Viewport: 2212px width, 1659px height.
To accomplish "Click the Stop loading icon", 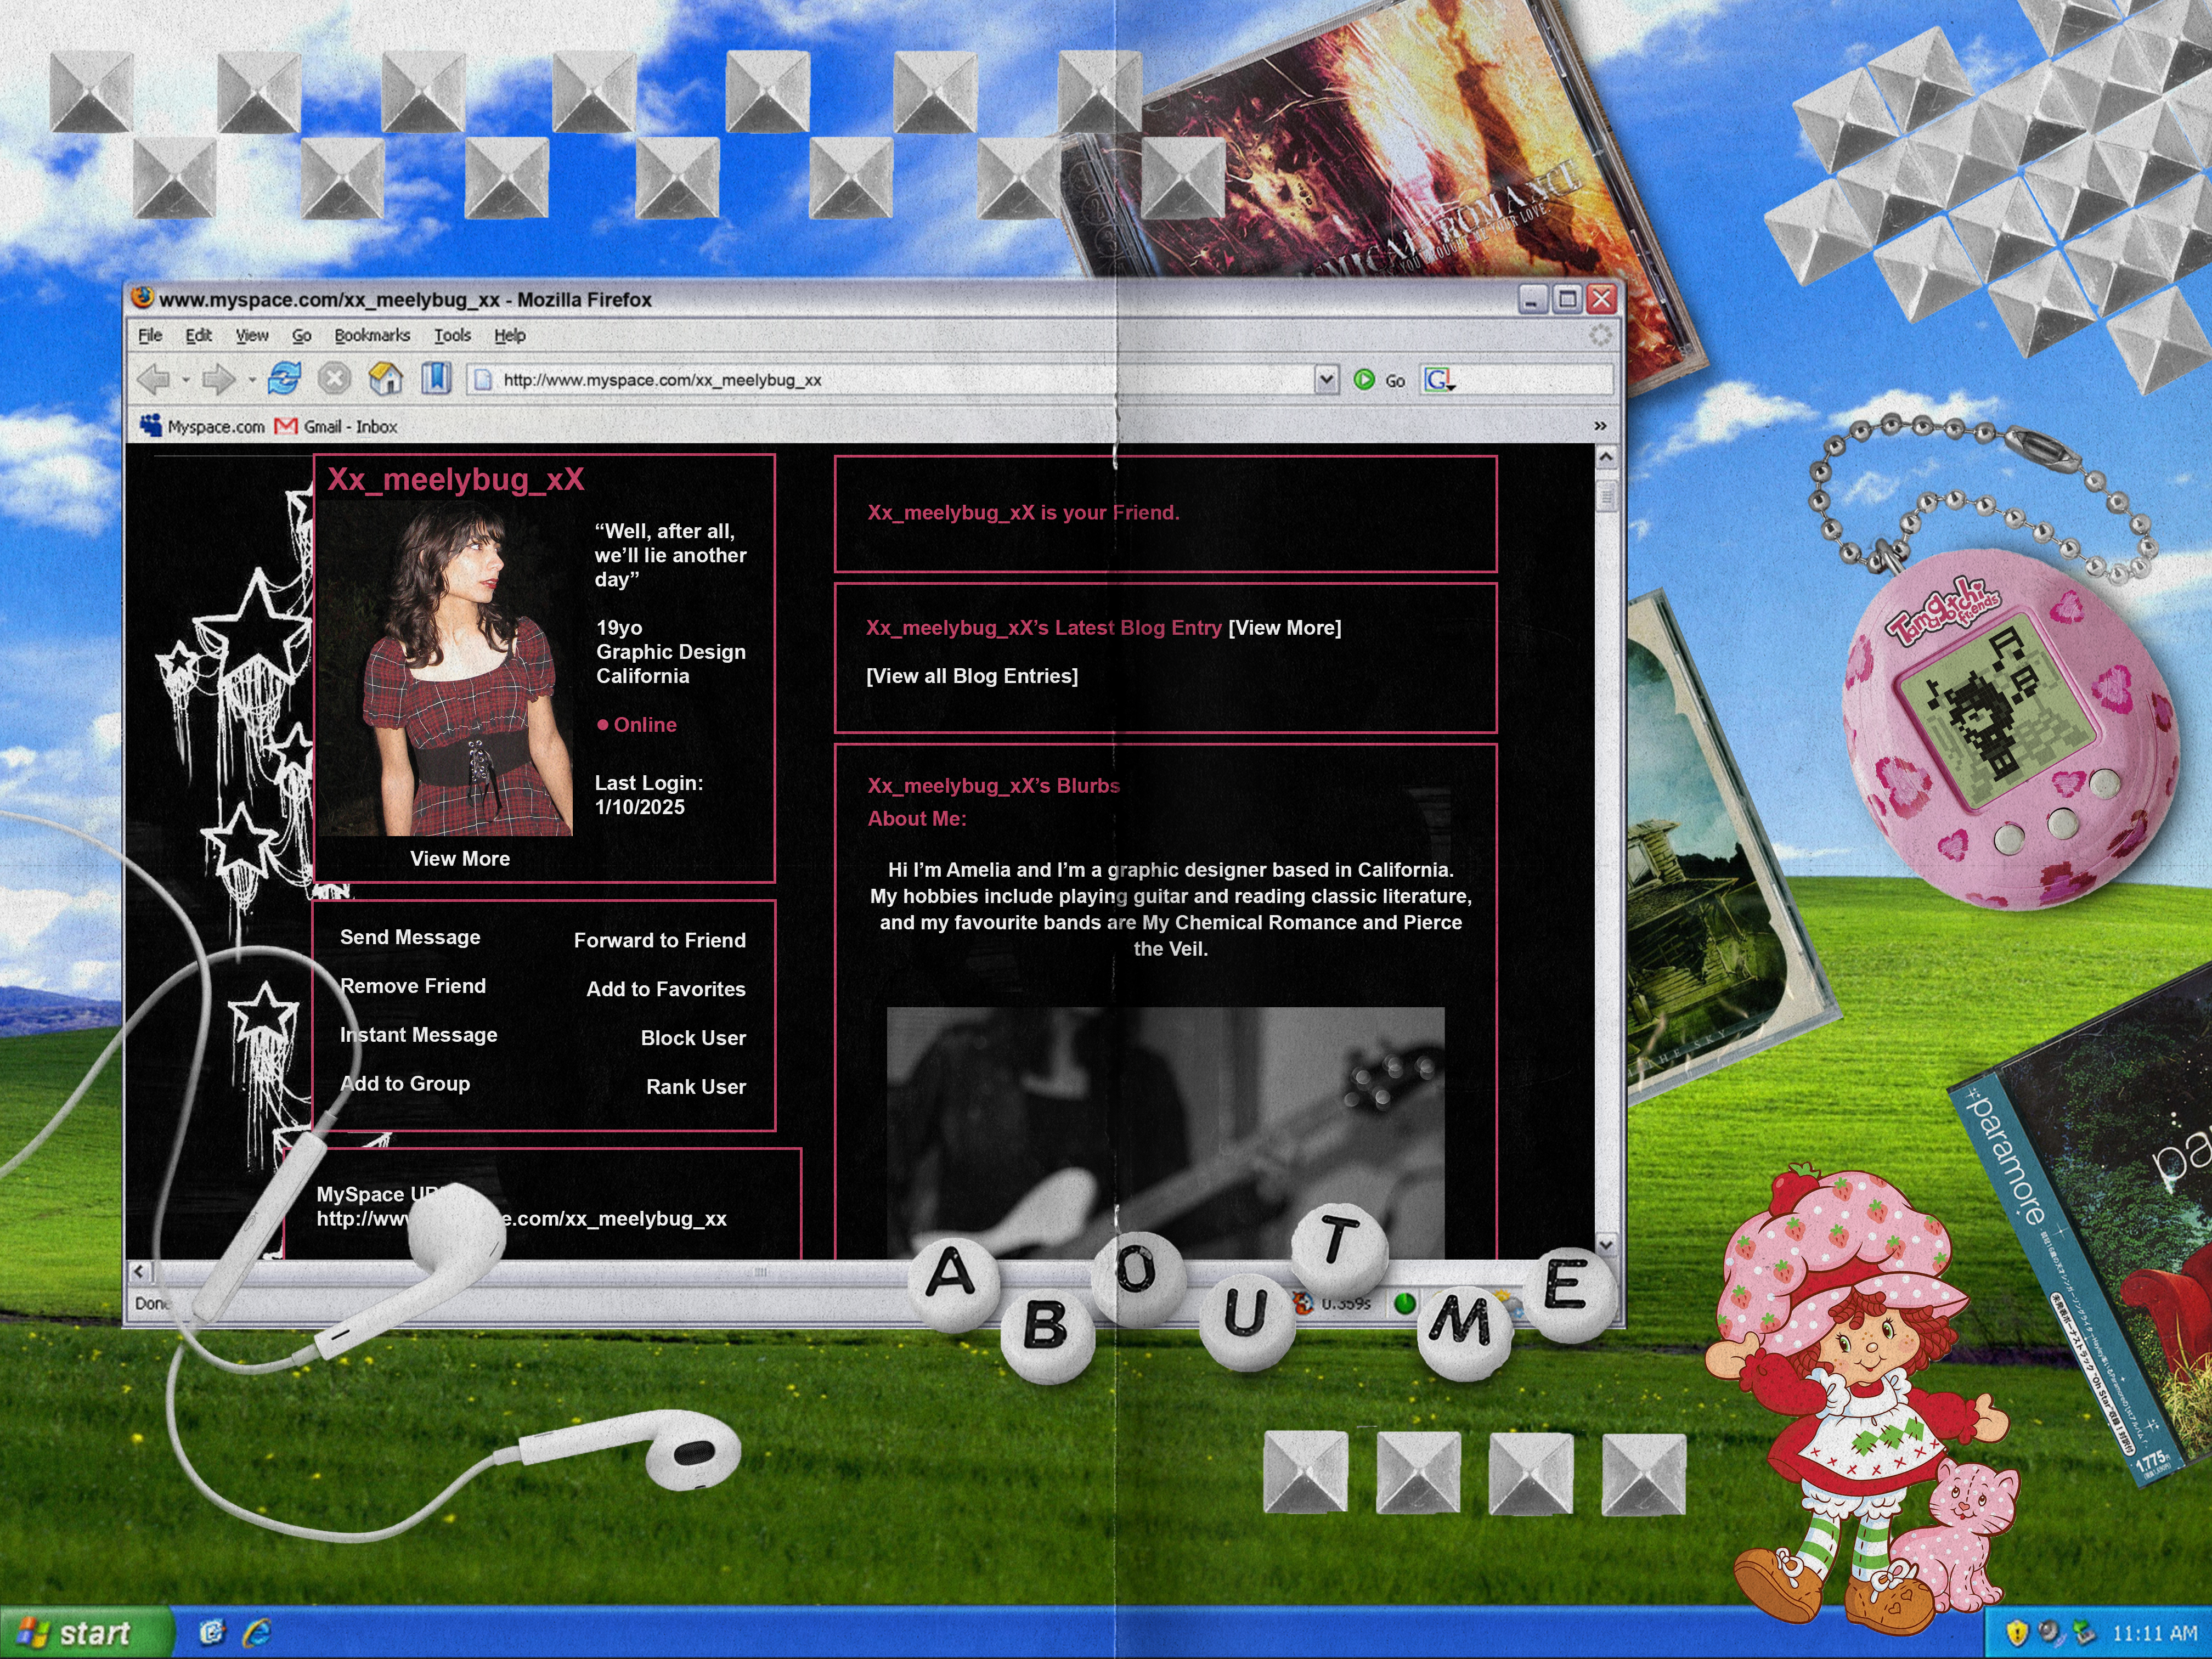I will coord(334,378).
